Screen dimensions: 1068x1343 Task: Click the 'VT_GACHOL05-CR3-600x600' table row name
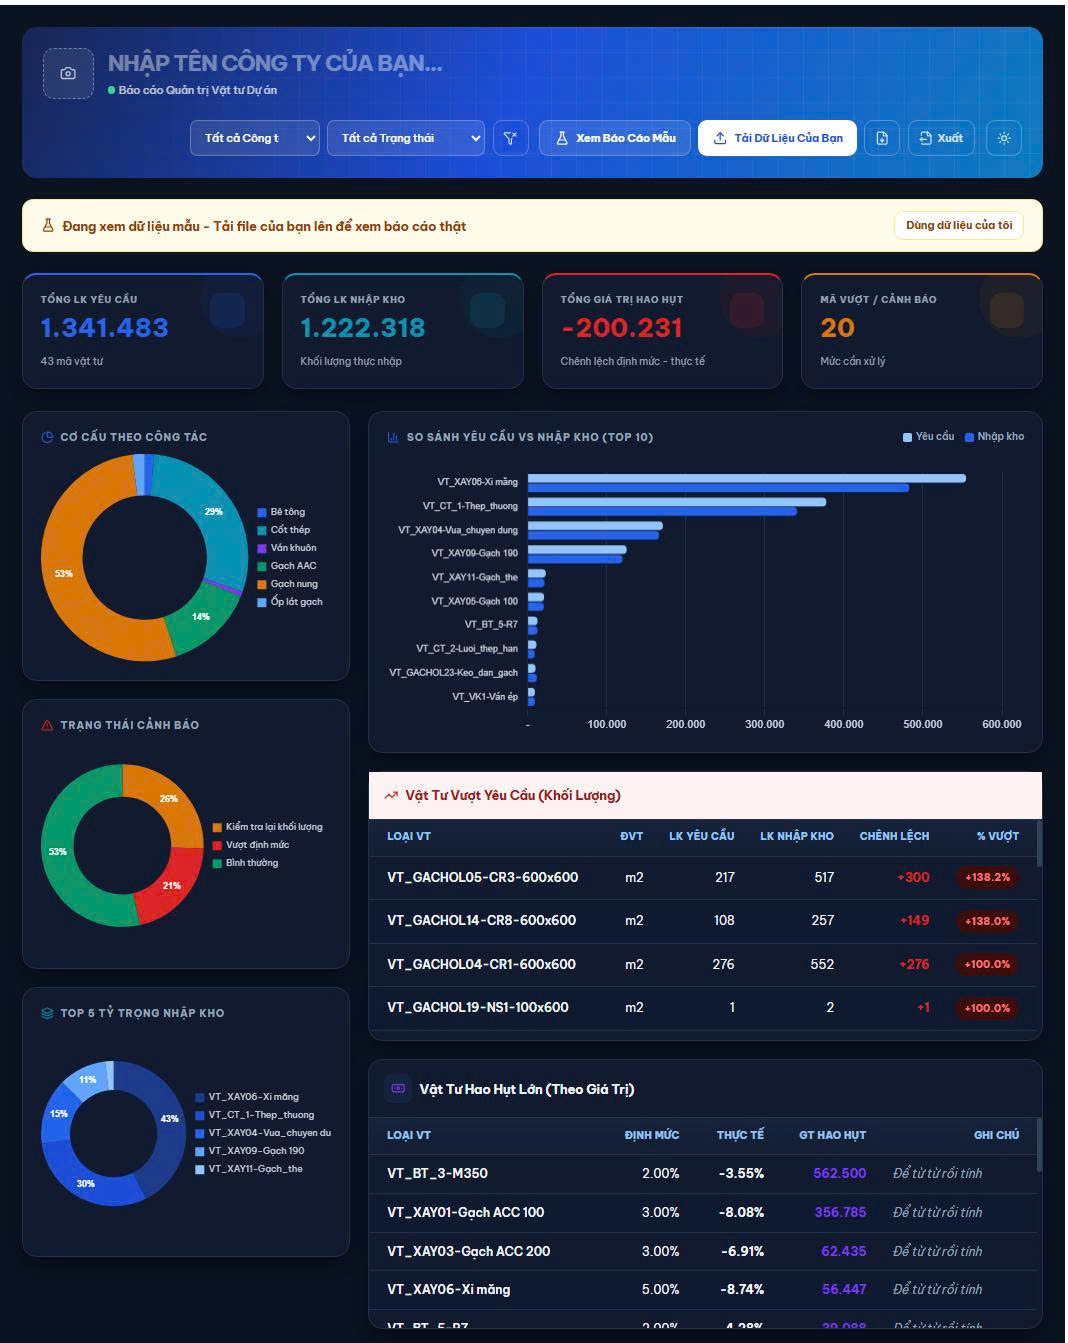(x=483, y=877)
